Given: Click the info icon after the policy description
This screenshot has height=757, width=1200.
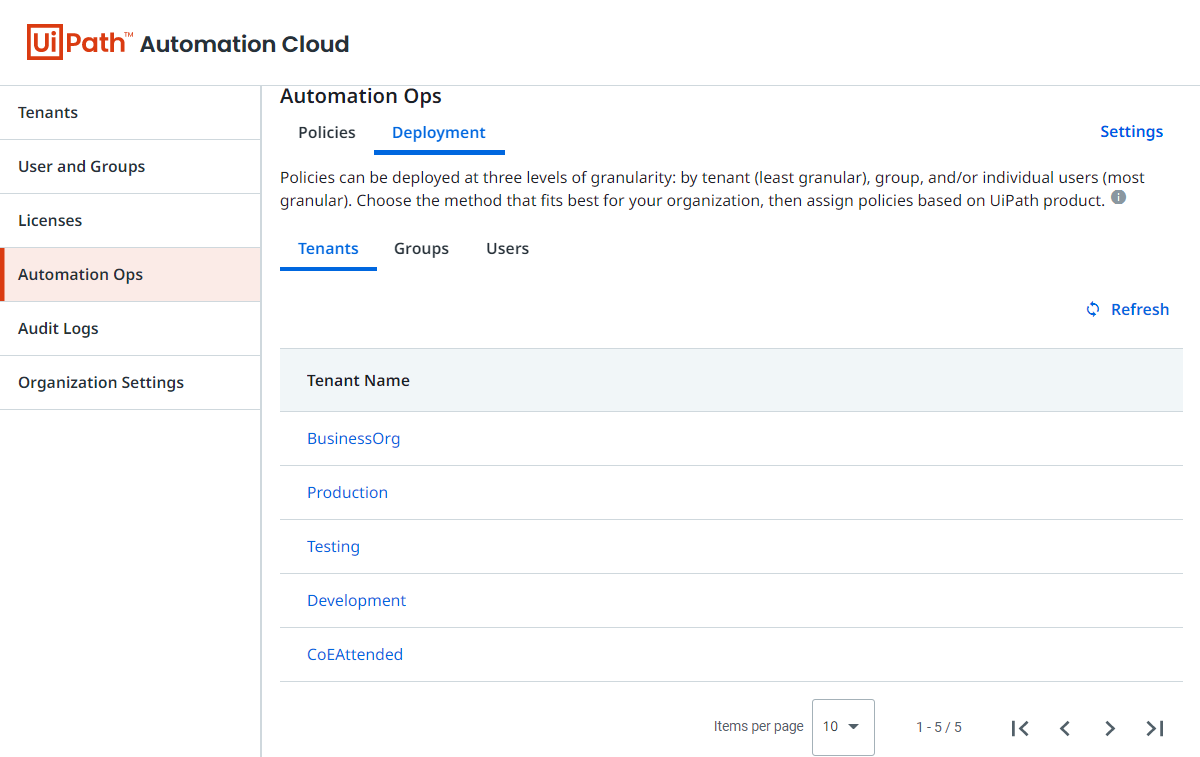Looking at the screenshot, I should pyautogui.click(x=1119, y=198).
